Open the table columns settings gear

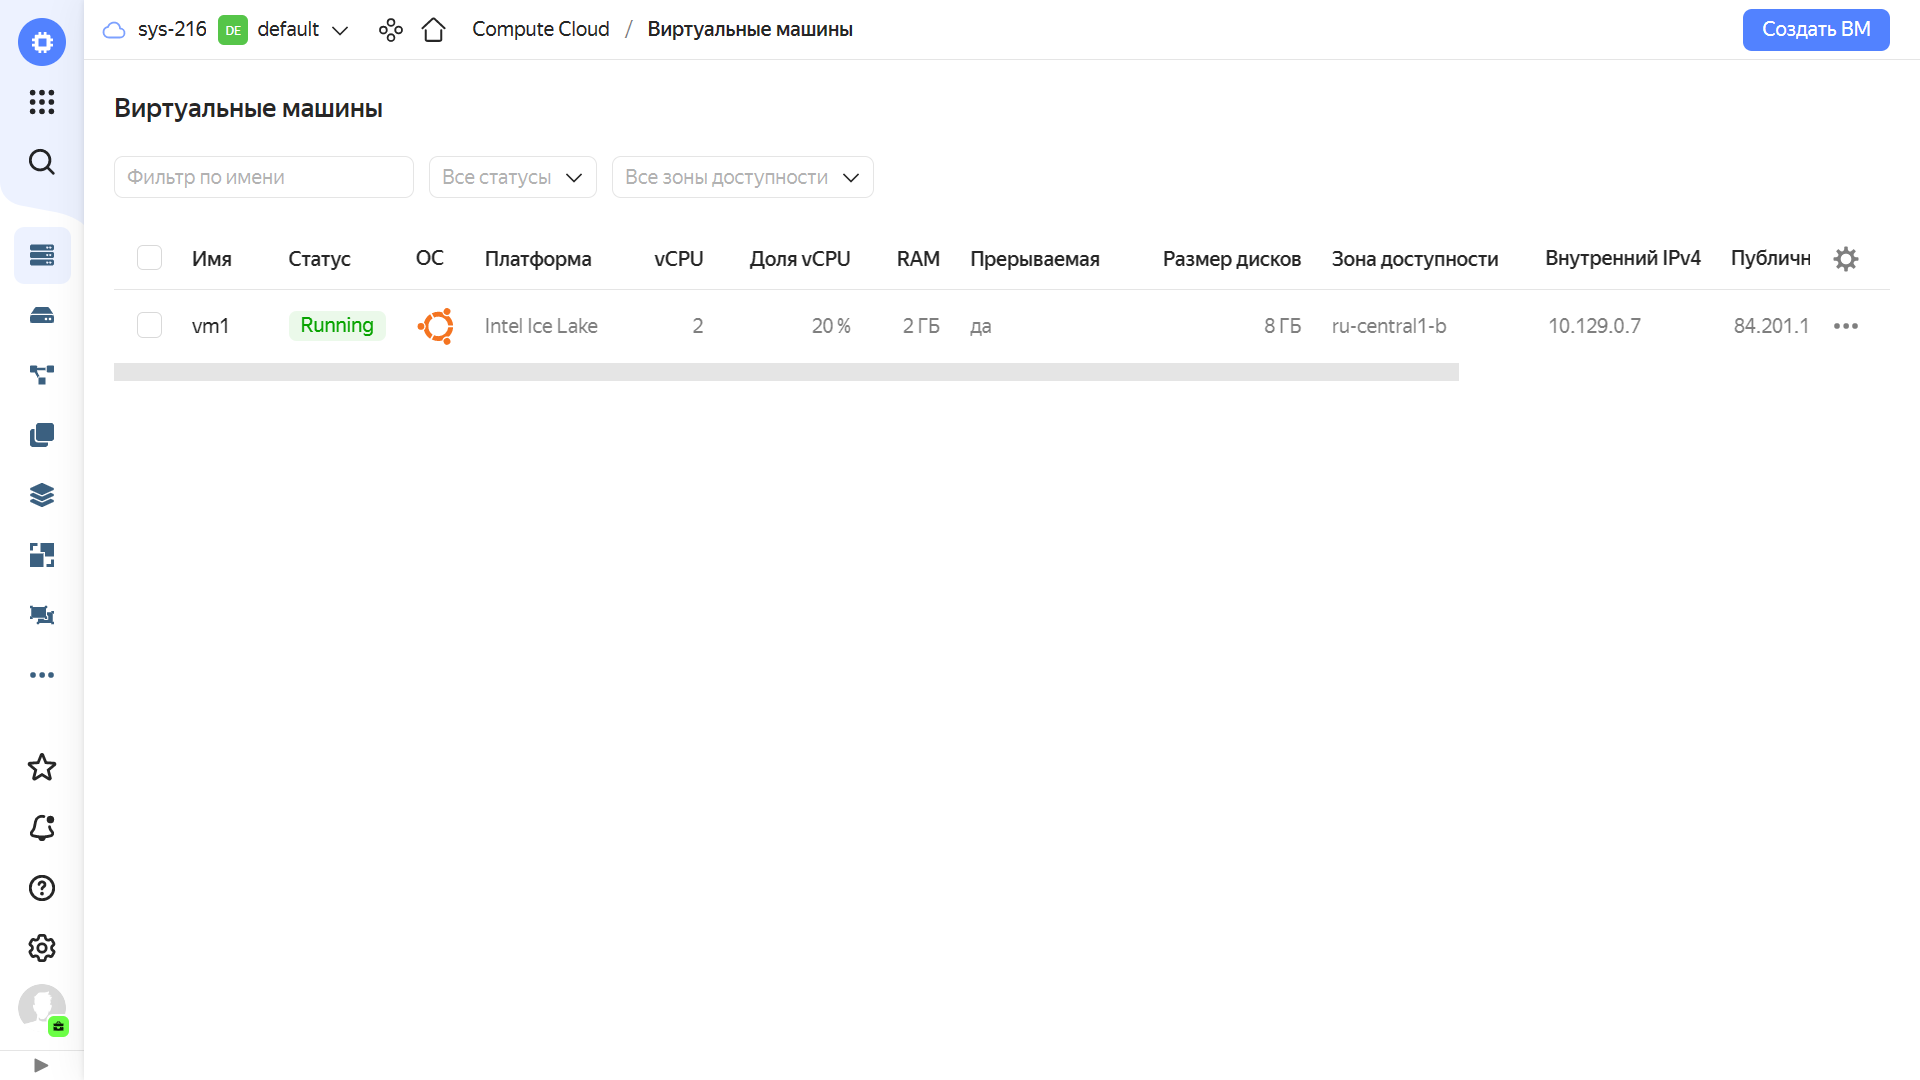click(1846, 258)
